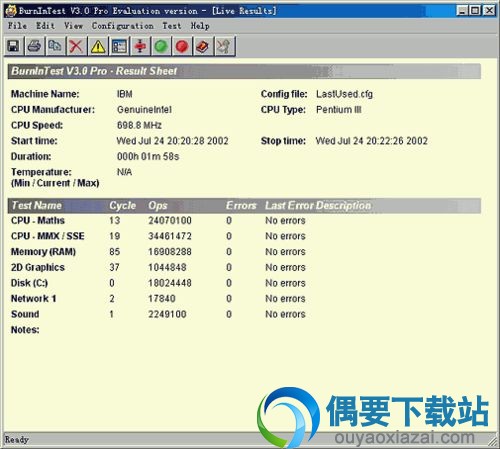500x449 pixels.
Task: Click the ops value 17840
Action: click(x=162, y=298)
